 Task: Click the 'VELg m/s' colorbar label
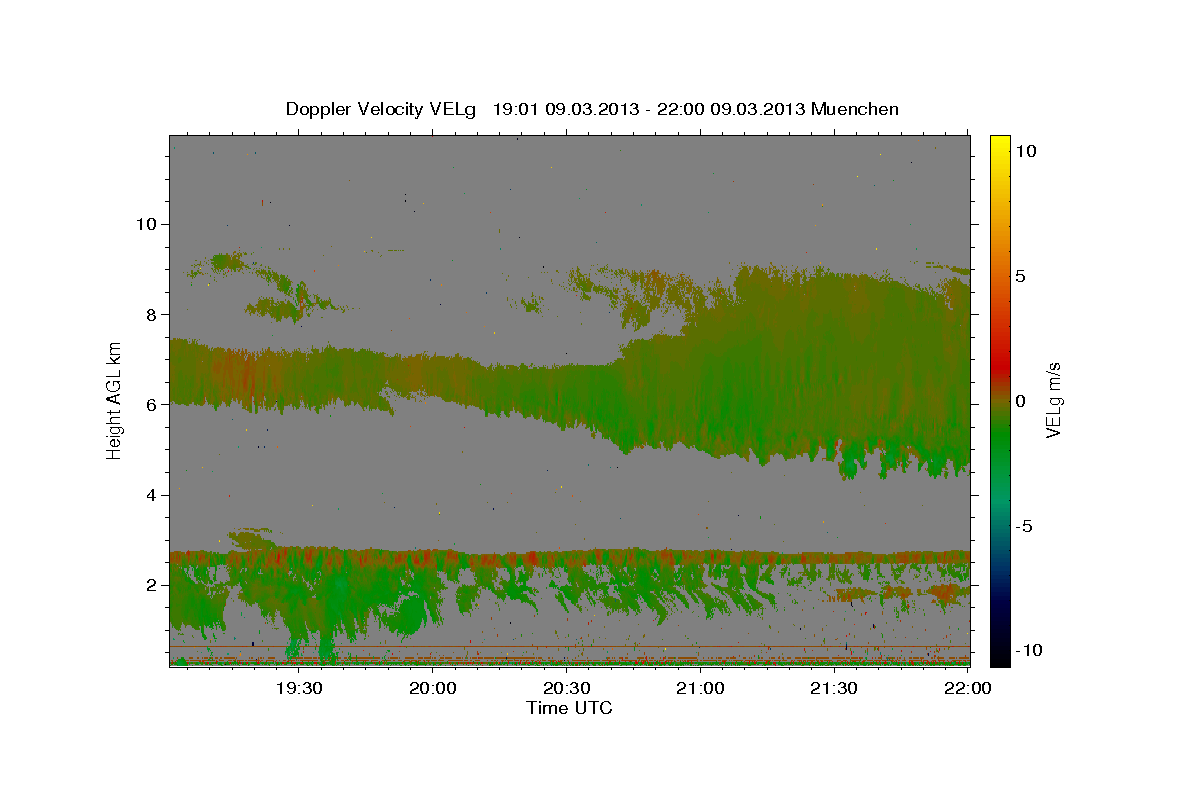coord(1053,400)
